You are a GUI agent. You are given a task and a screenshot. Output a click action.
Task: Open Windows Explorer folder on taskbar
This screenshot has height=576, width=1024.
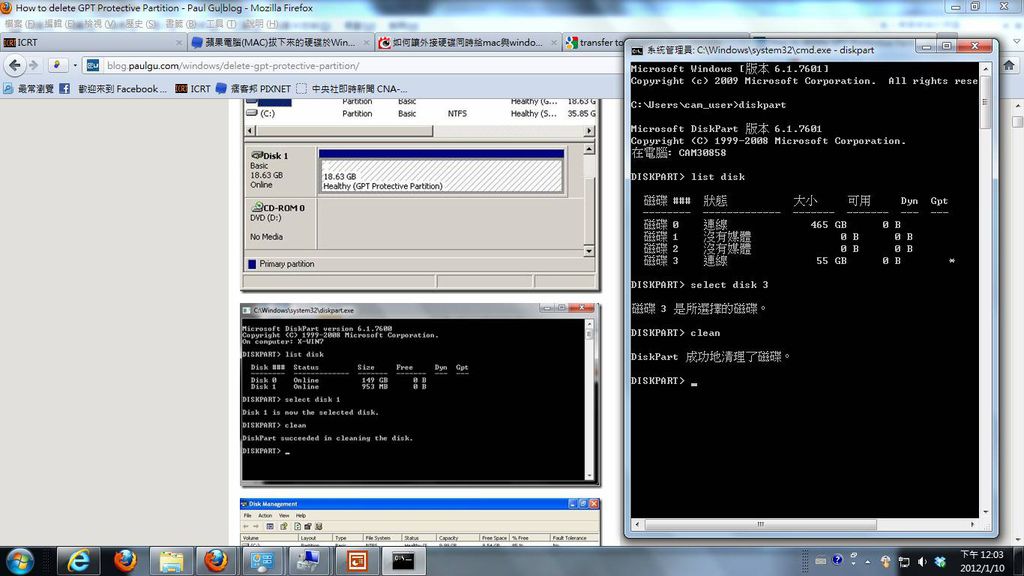(171, 561)
